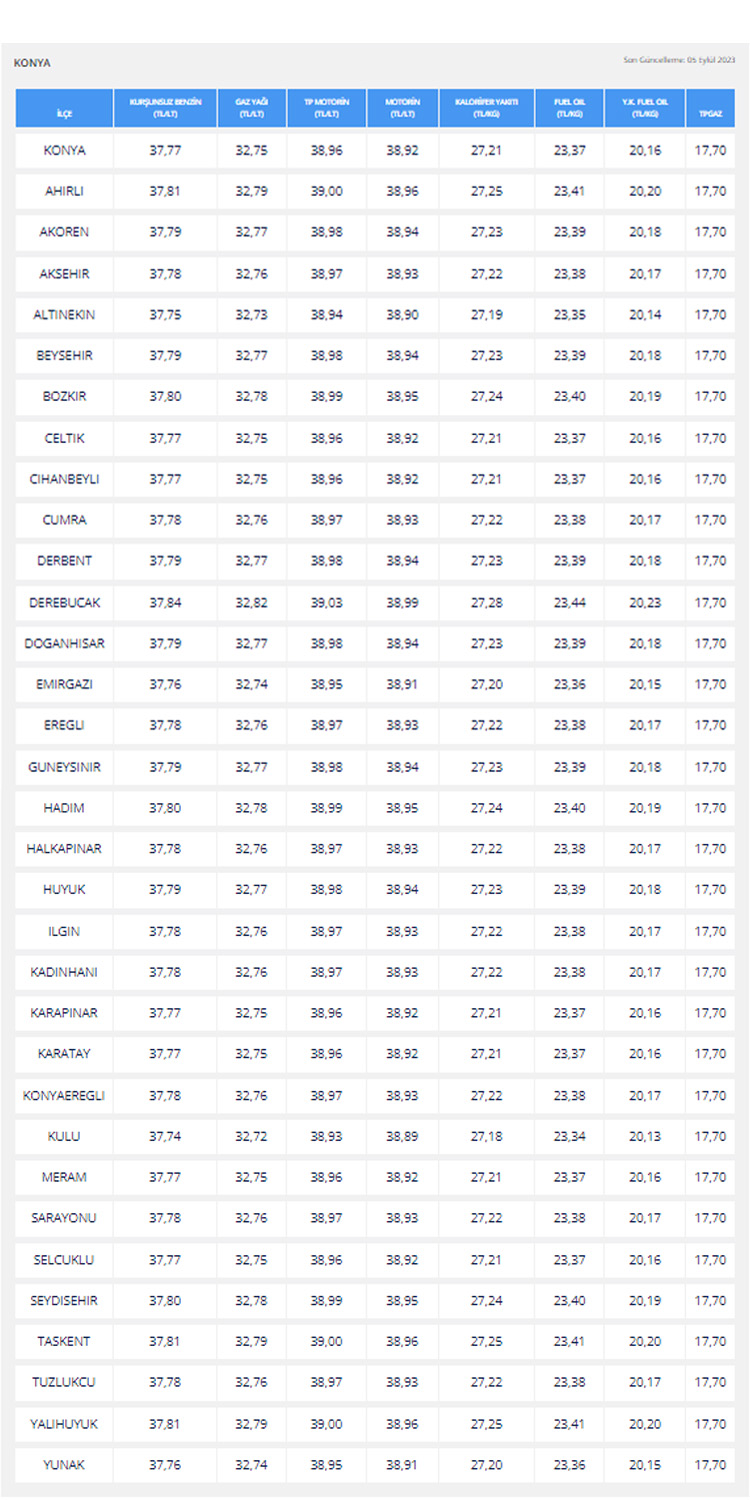Select the Kurşunsuz Benzin column header
Screen dimensions: 750x1500
165,108
